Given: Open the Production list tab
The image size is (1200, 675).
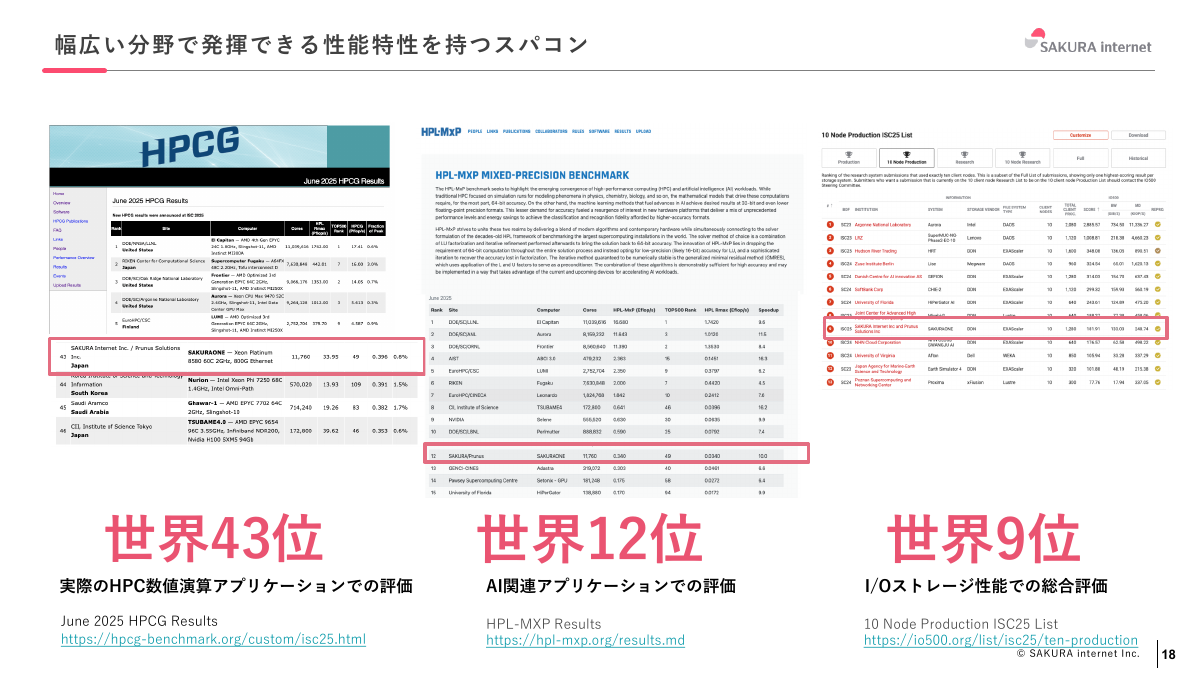Looking at the screenshot, I should [x=849, y=158].
